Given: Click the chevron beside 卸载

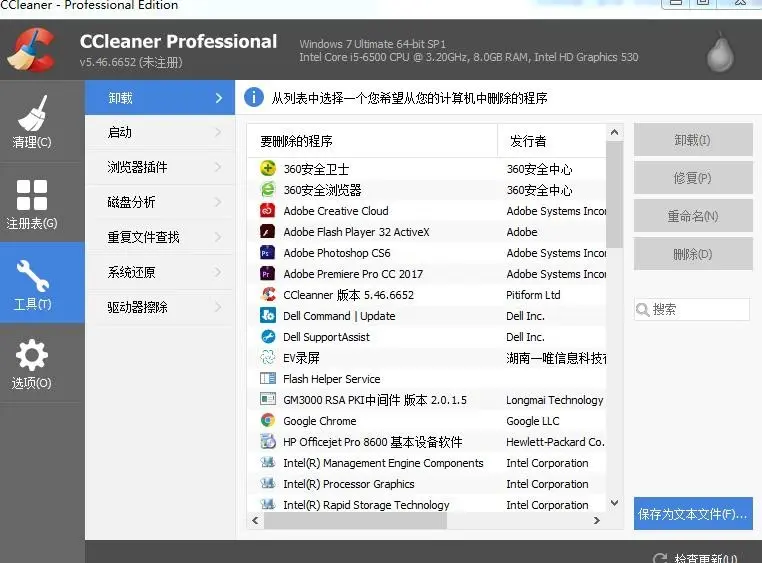Looking at the screenshot, I should 219,98.
